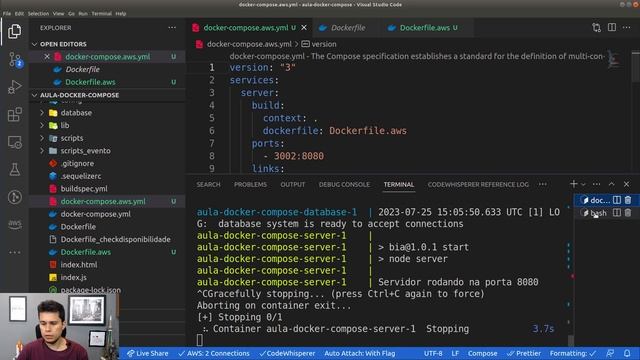
Task: Click the compare changes icon in editor toolbar
Action: pyautogui.click(x=596, y=27)
